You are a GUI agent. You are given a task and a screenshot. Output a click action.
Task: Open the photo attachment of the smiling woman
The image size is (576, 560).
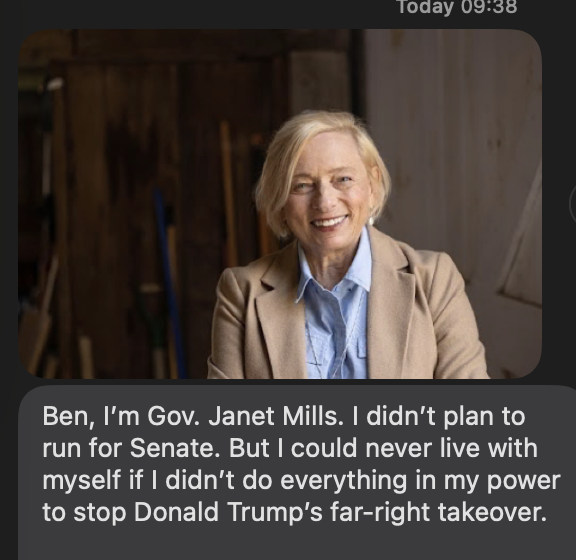pyautogui.click(x=280, y=204)
